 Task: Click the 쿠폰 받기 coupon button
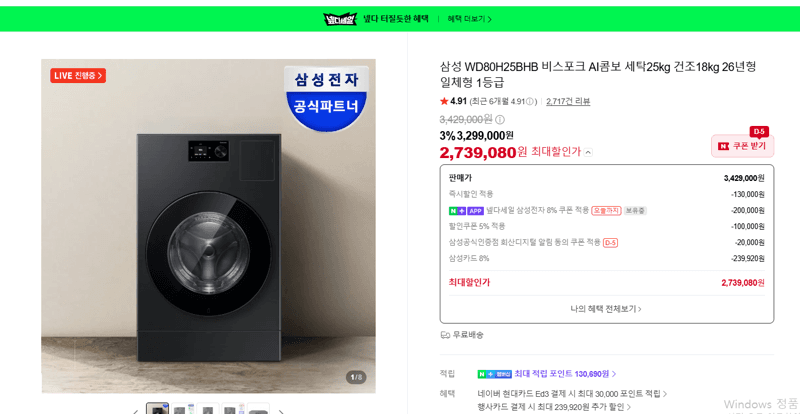pos(742,146)
